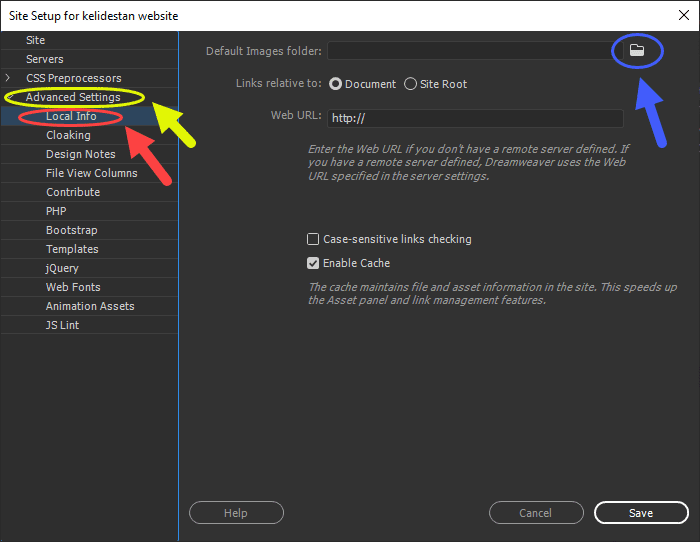Open the Site category

tap(89, 40)
